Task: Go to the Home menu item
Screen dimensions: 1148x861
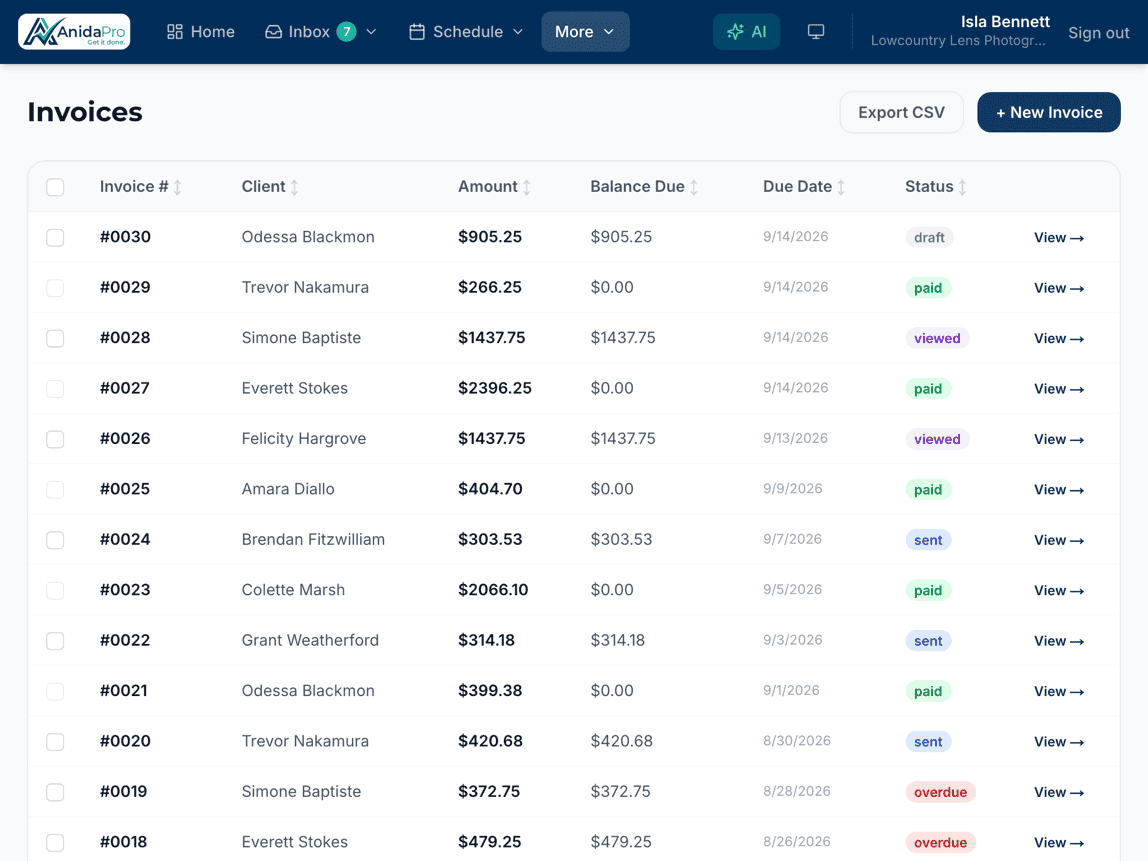Action: pos(201,31)
